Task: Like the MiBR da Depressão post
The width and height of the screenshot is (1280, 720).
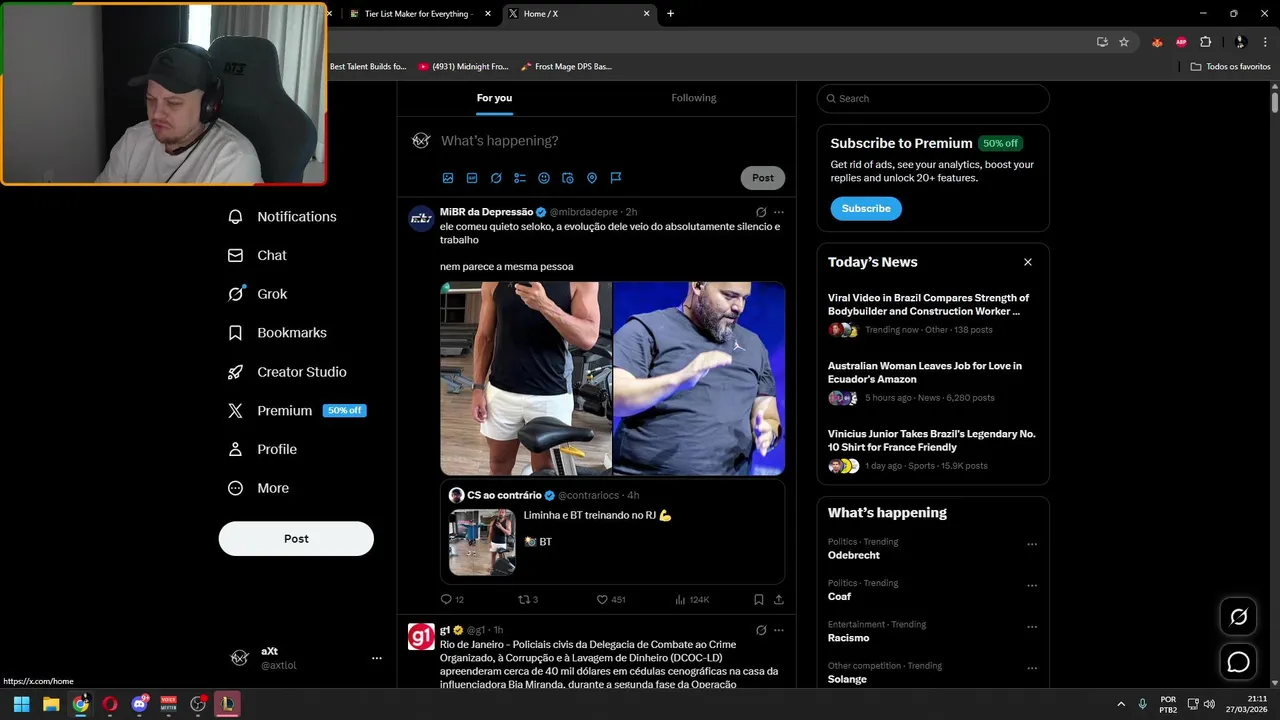Action: pyautogui.click(x=611, y=600)
